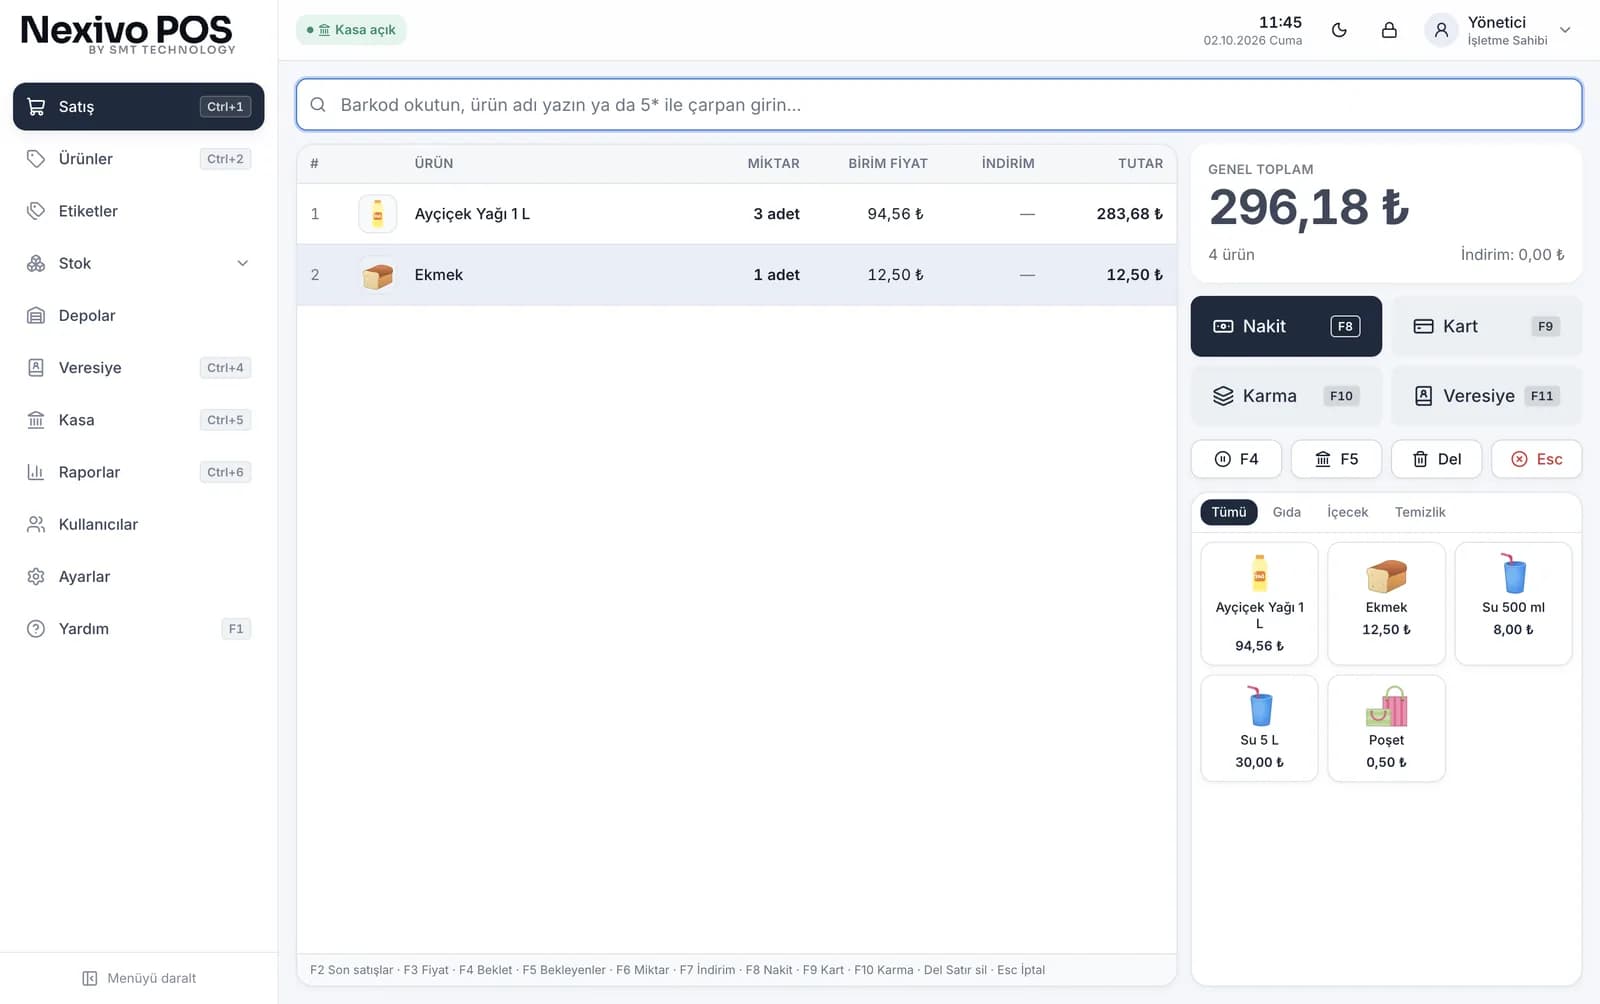Click 3 adet quantity in first row
The image size is (1600, 1004).
776,214
